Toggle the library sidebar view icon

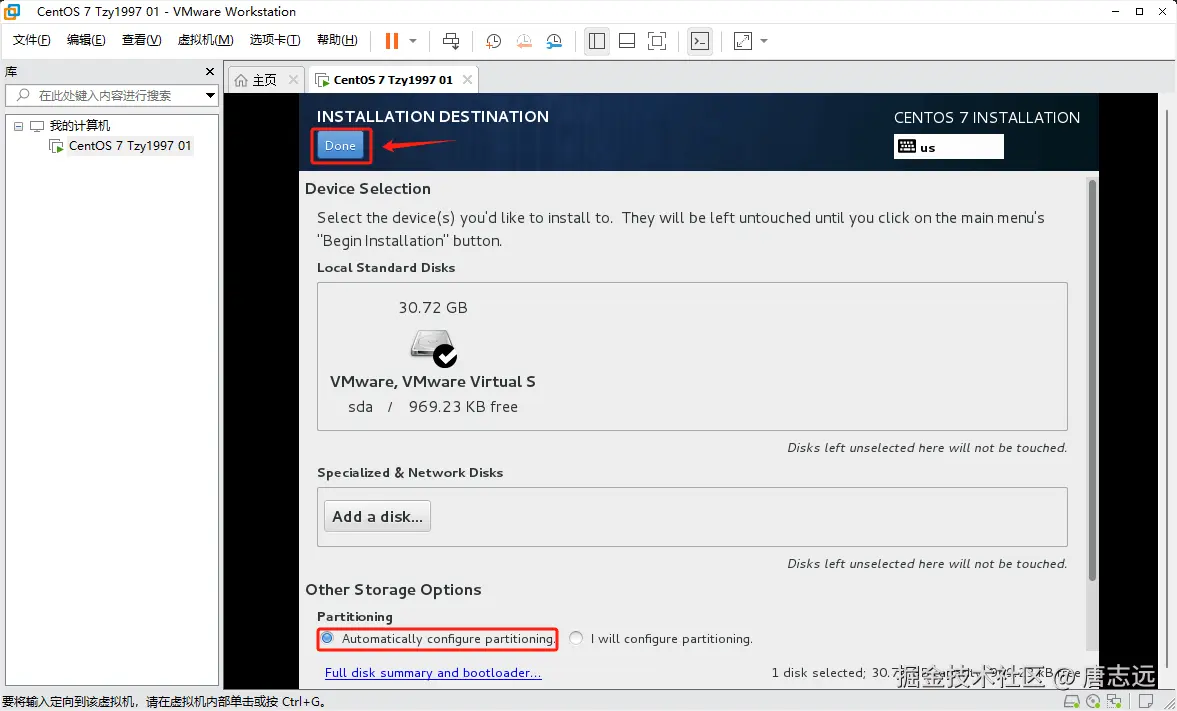click(x=597, y=41)
